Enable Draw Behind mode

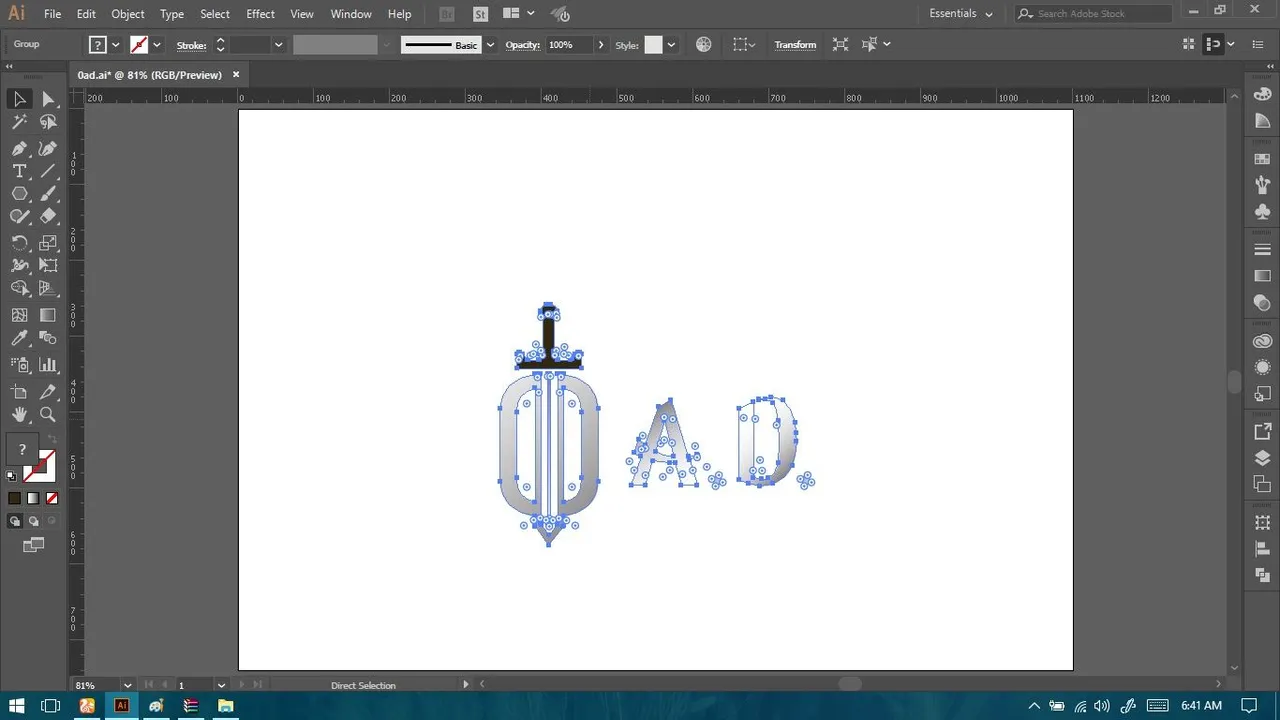tap(33, 521)
